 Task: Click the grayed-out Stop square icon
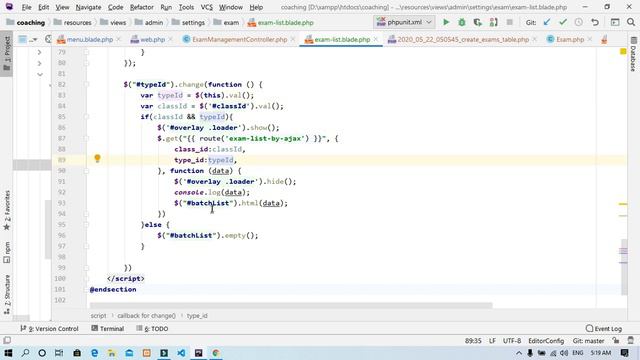tap(509, 22)
